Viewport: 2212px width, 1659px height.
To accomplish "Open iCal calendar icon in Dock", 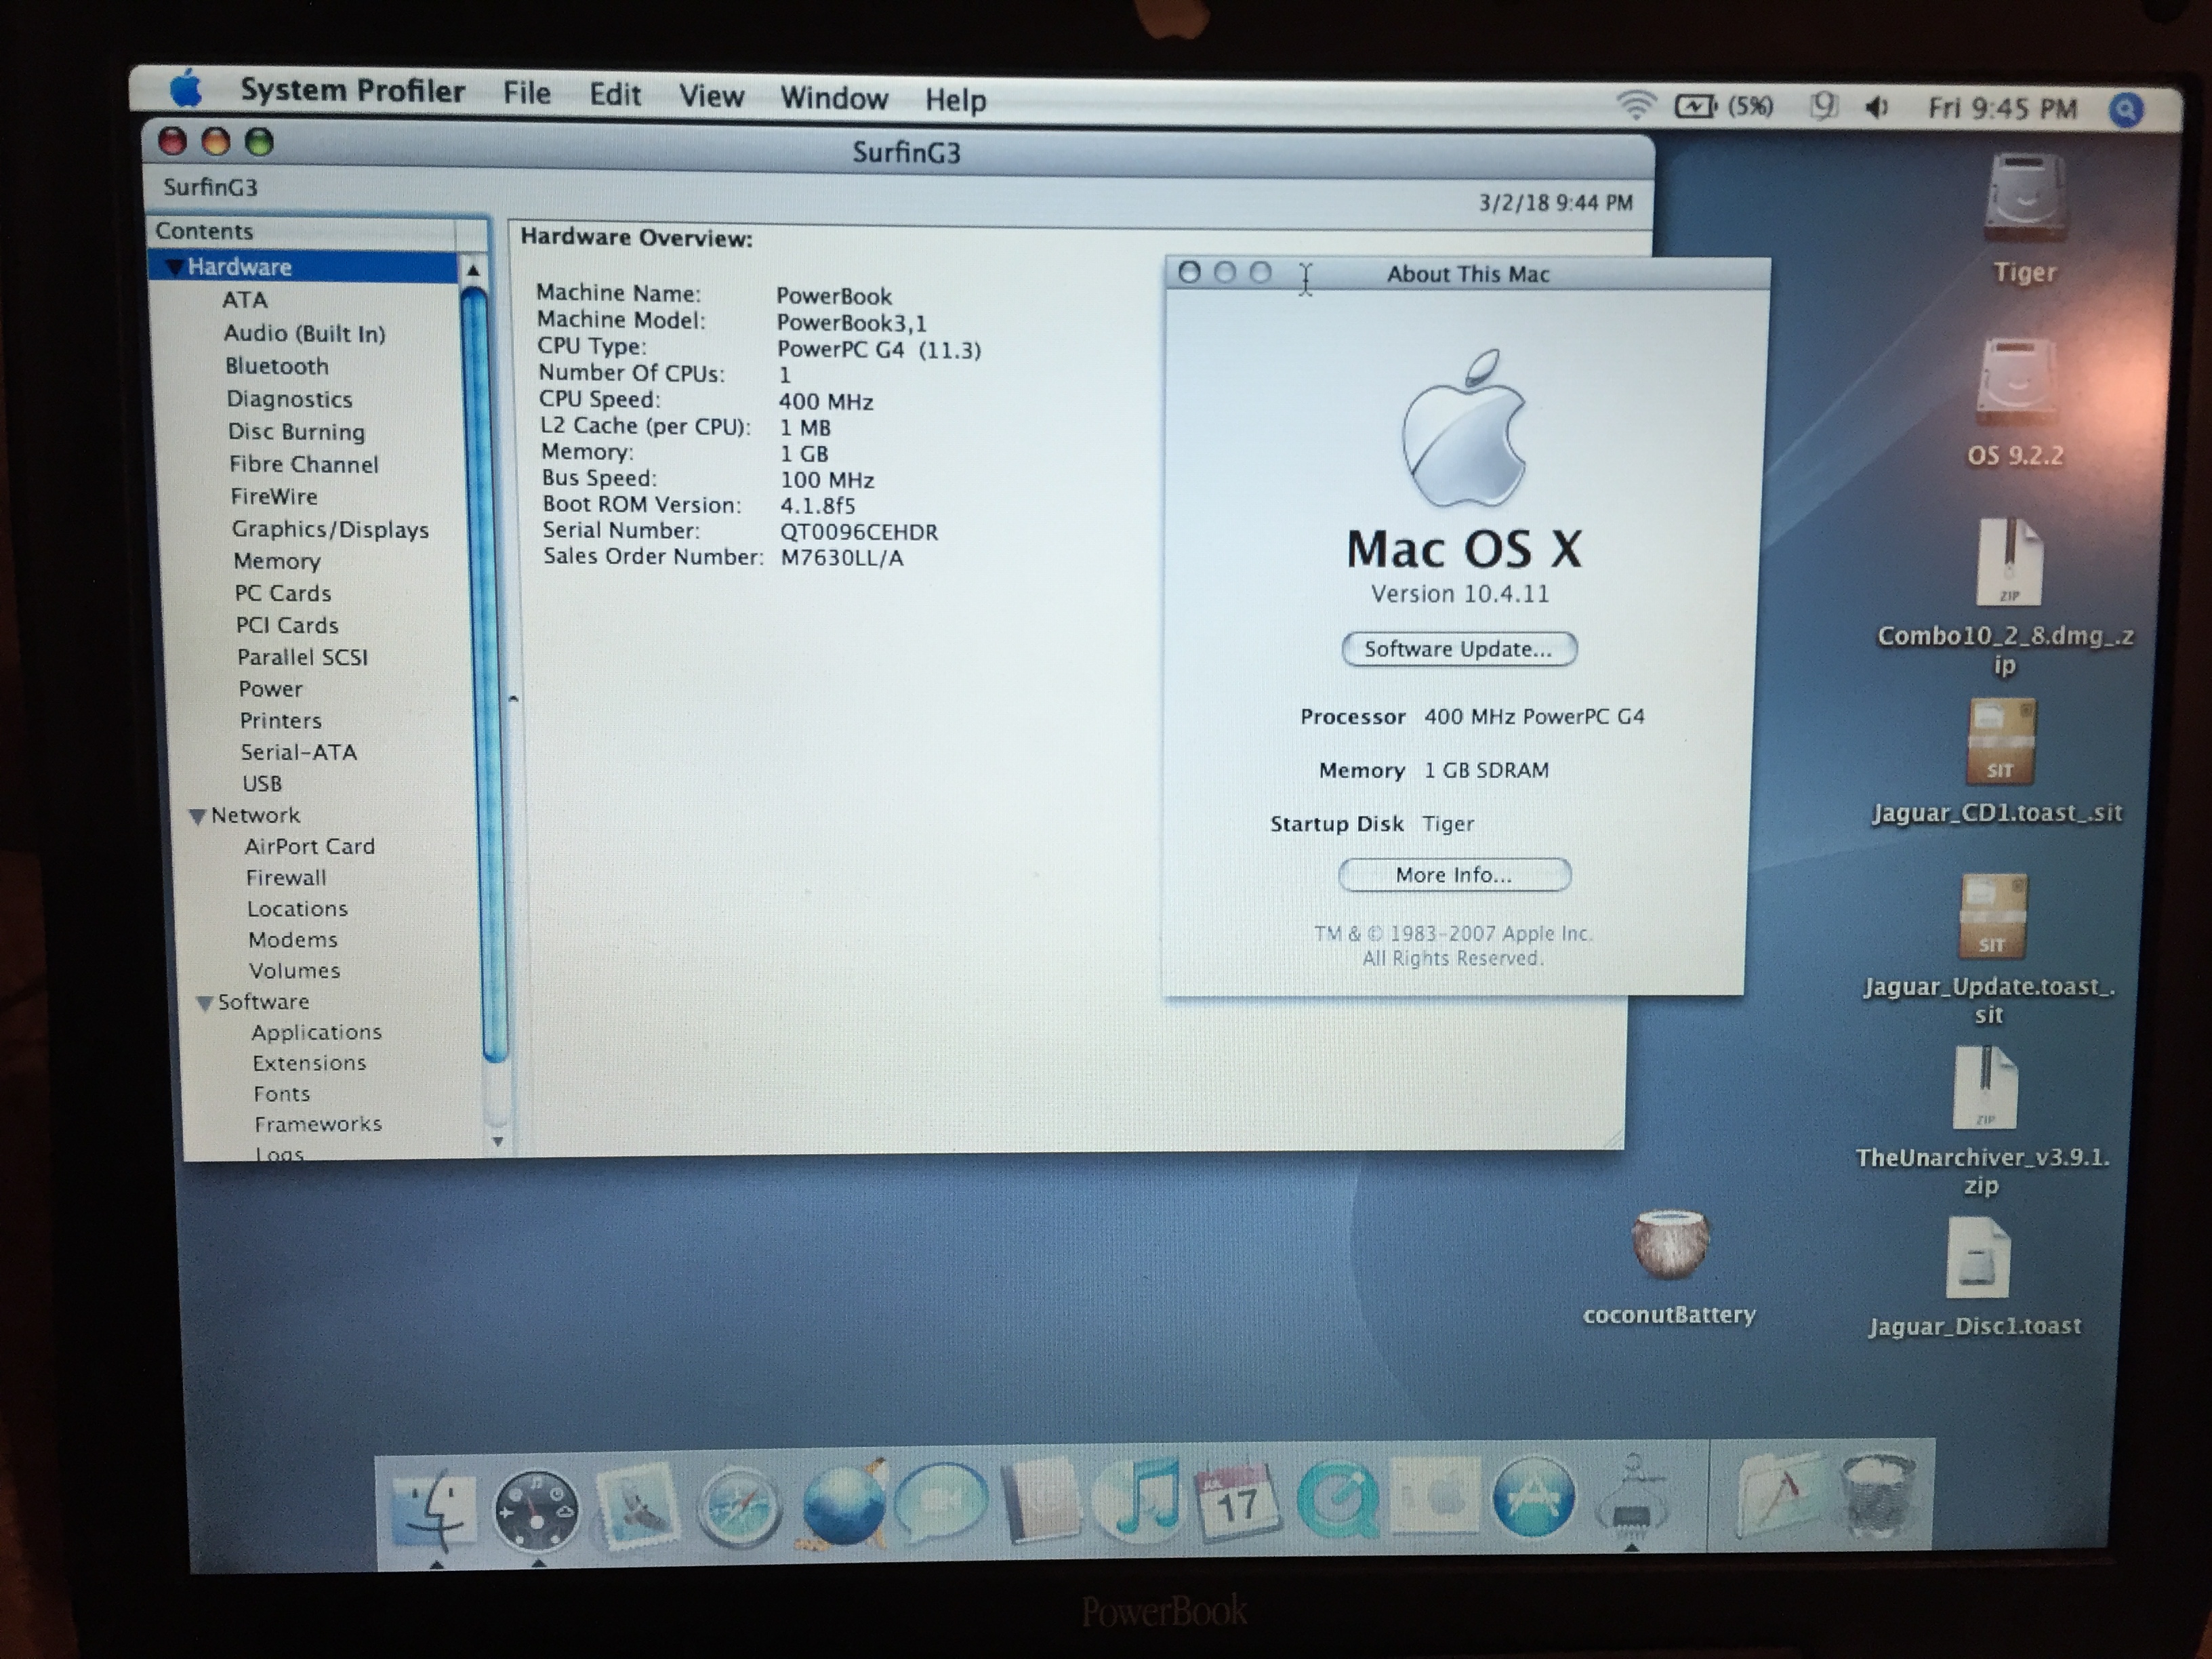I will [x=1237, y=1498].
